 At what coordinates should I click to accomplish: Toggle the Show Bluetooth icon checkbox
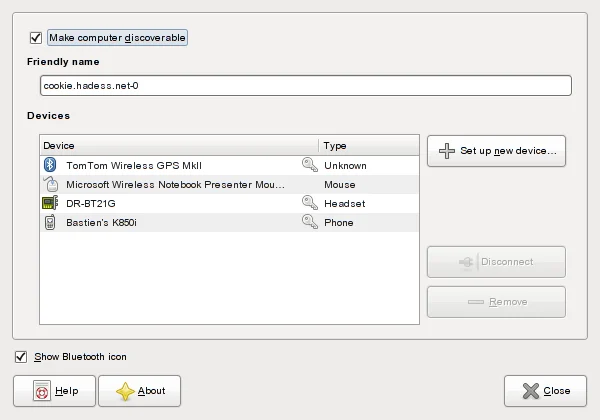21,357
